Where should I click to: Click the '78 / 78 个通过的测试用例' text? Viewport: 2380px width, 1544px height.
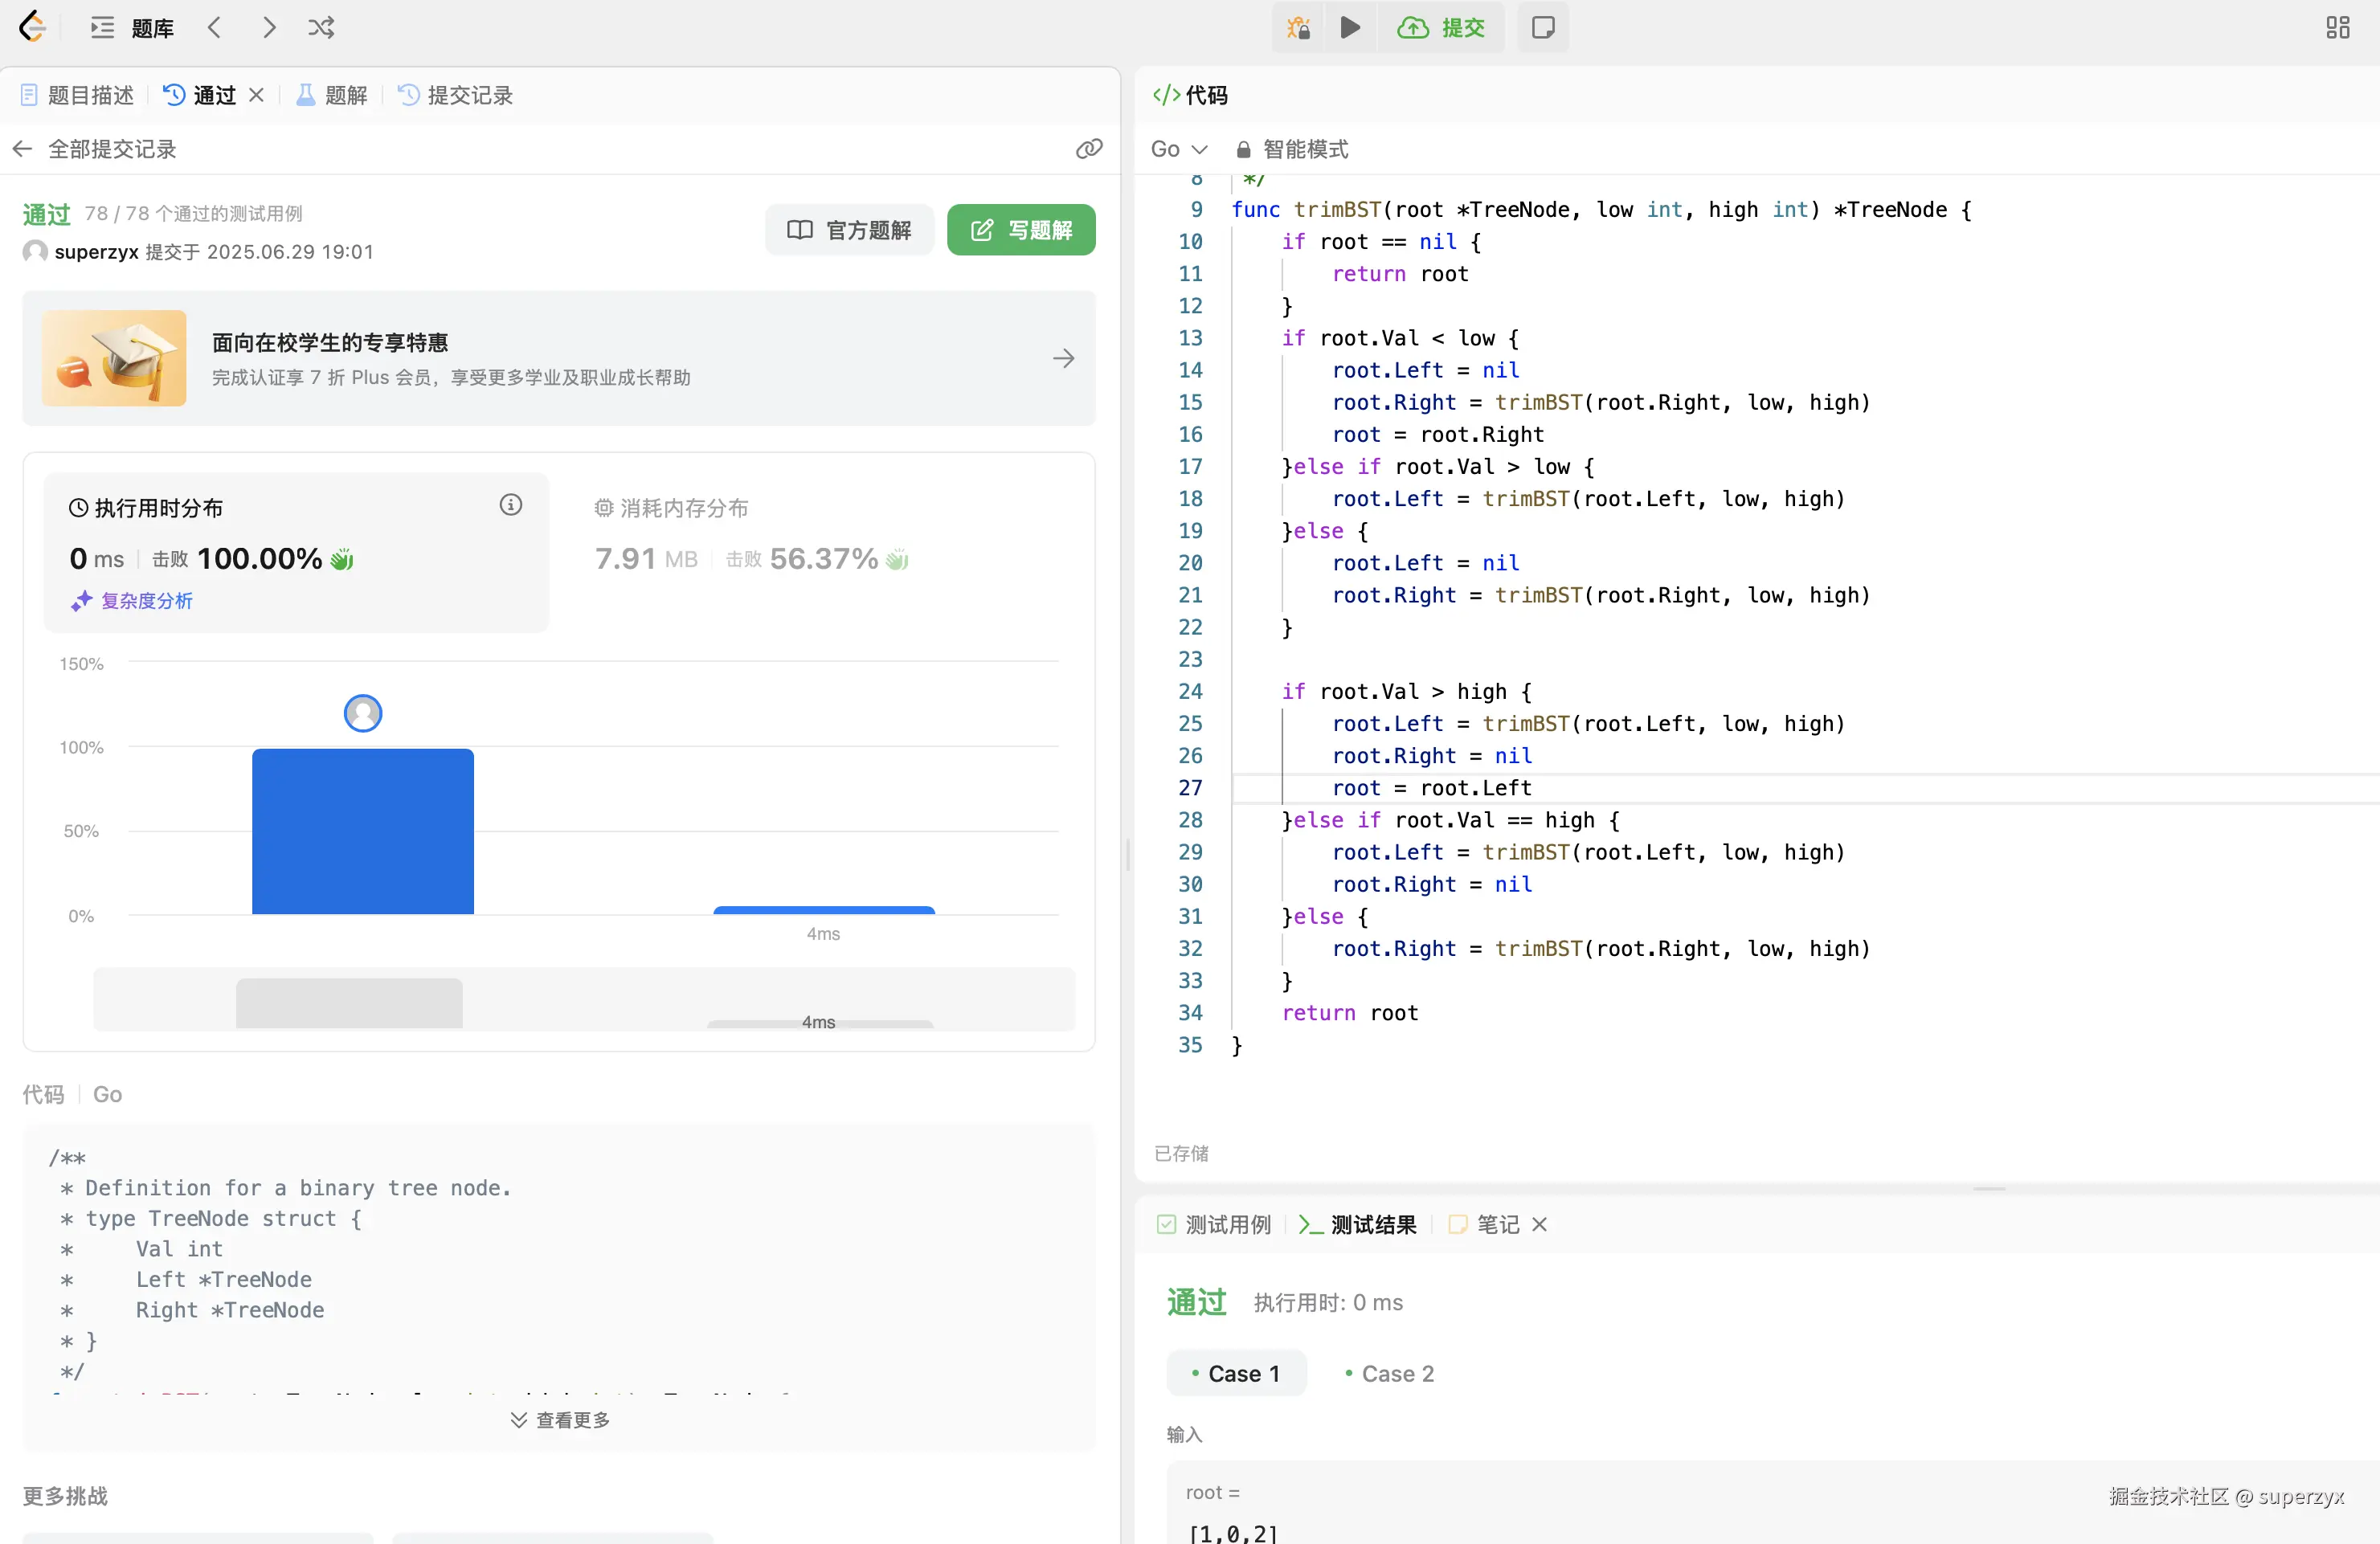tap(193, 213)
